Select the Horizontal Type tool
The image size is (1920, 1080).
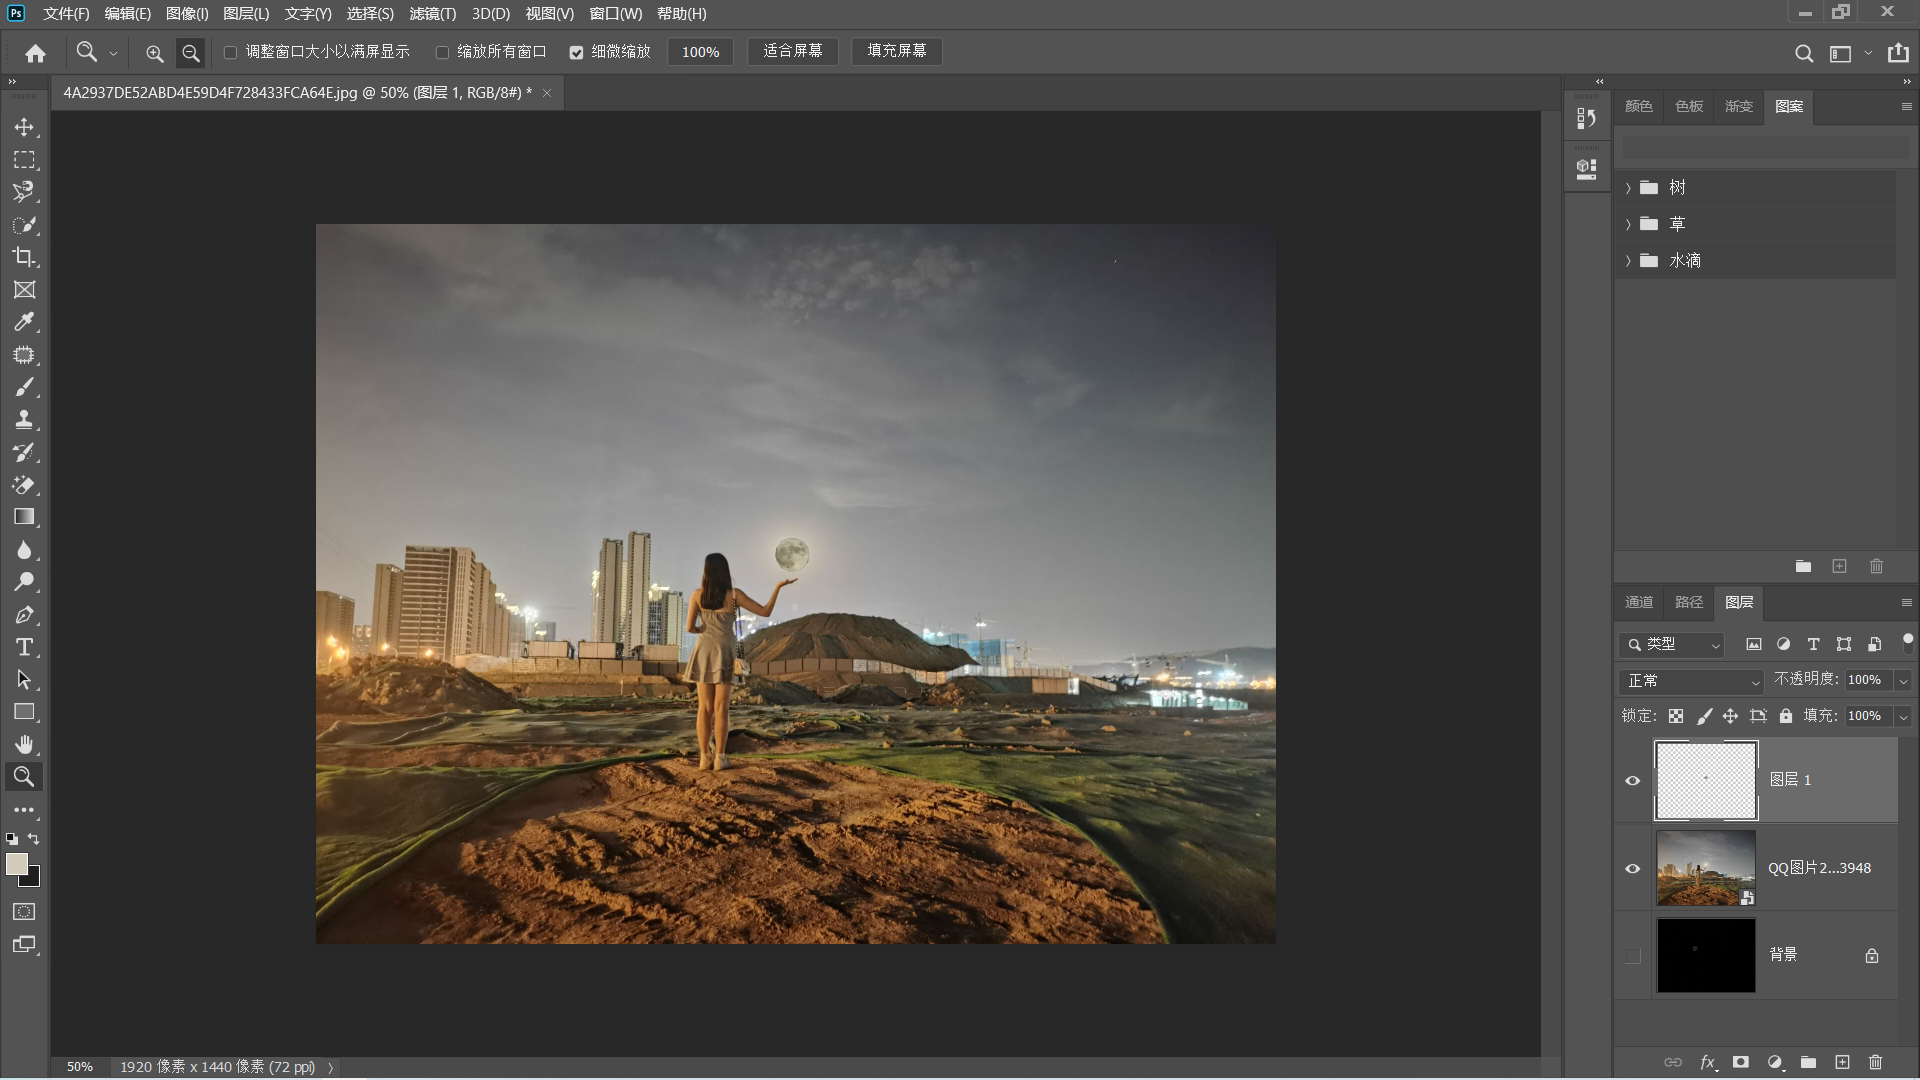pos(24,647)
